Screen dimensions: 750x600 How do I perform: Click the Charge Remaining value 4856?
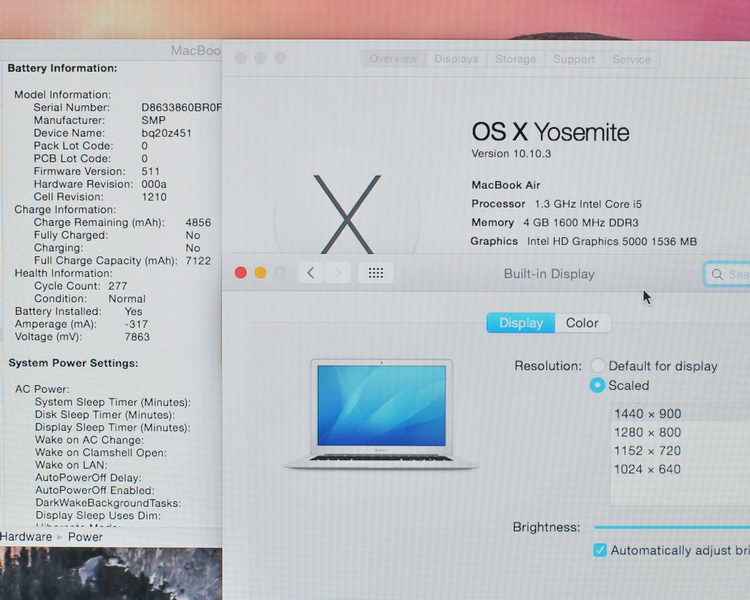click(198, 222)
